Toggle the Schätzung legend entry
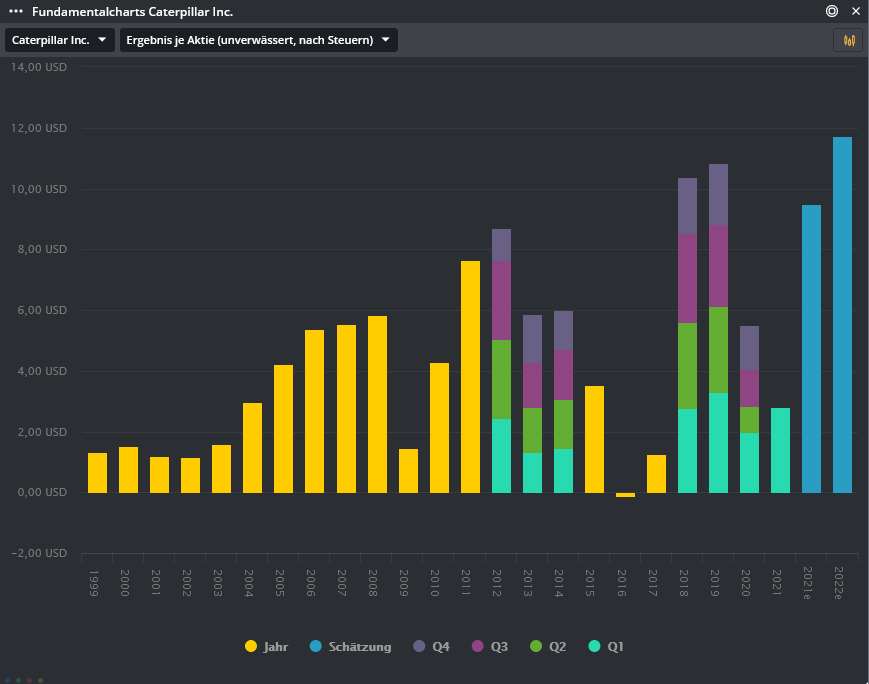 pos(350,646)
